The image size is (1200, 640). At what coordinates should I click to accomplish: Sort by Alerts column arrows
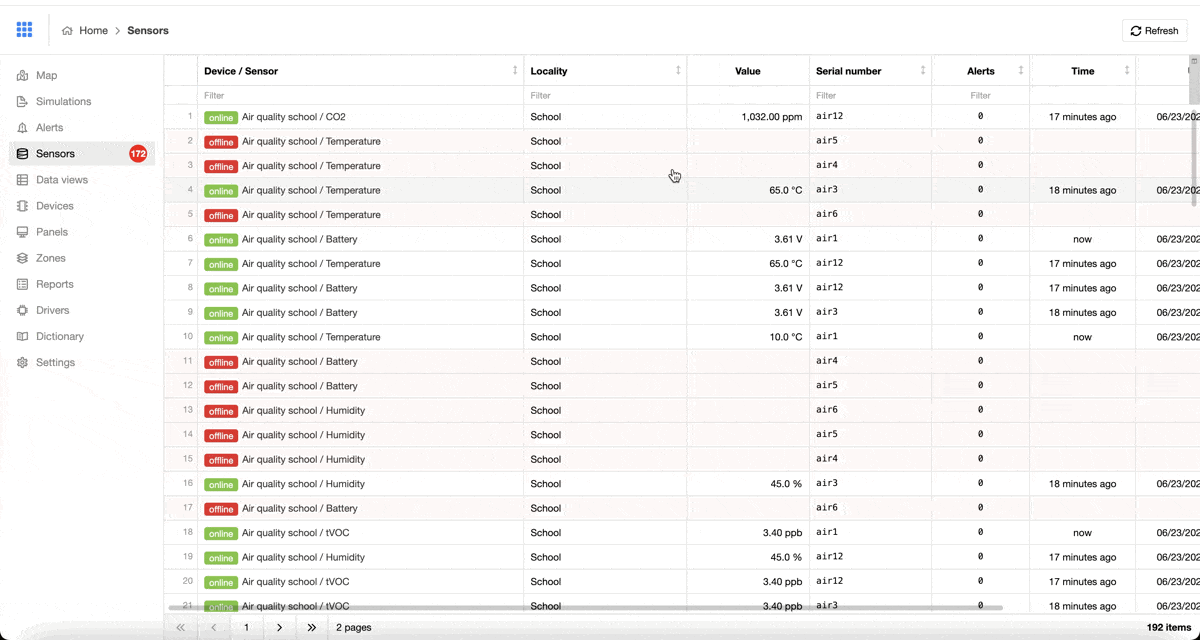click(1021, 71)
